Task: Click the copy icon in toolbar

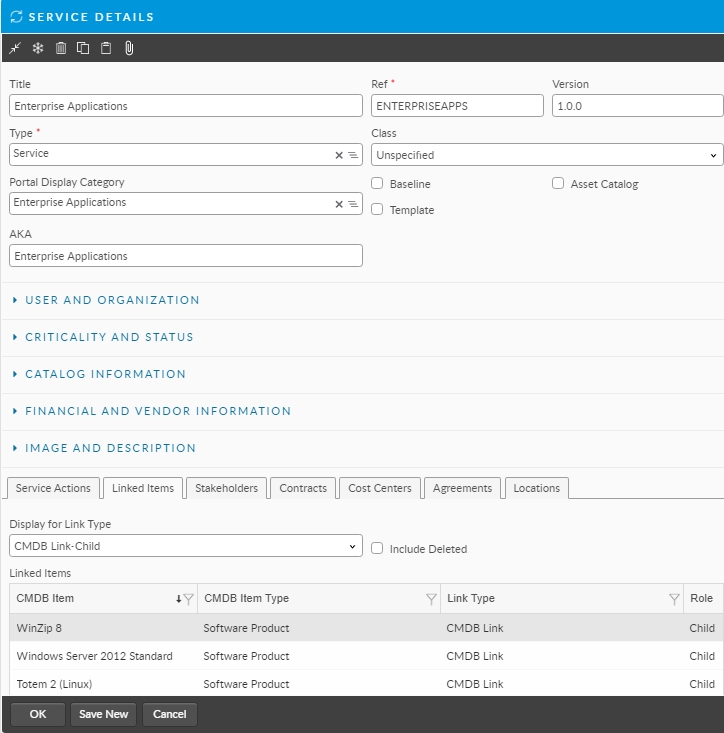Action: [83, 48]
